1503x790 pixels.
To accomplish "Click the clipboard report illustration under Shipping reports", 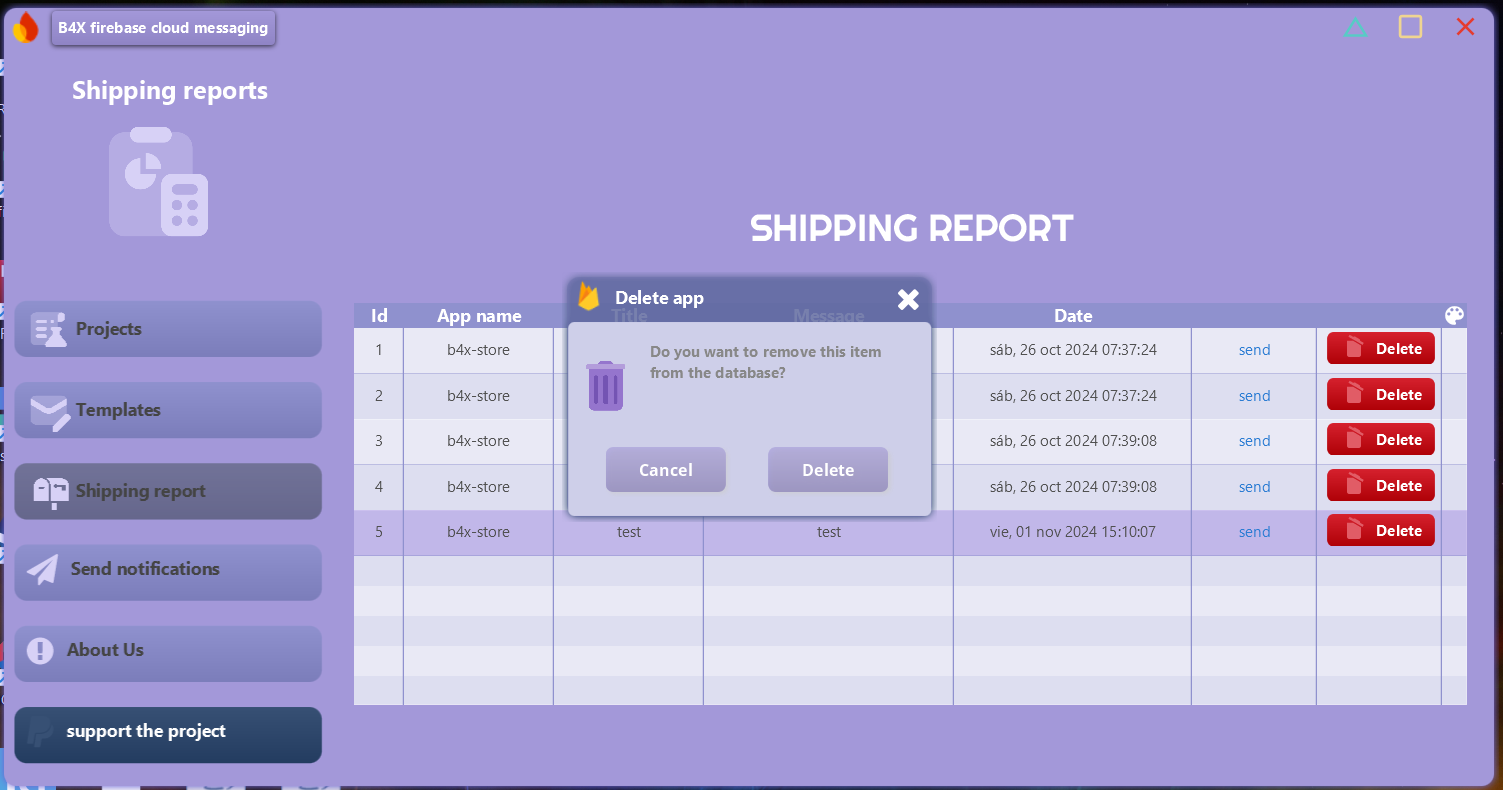I will 158,182.
